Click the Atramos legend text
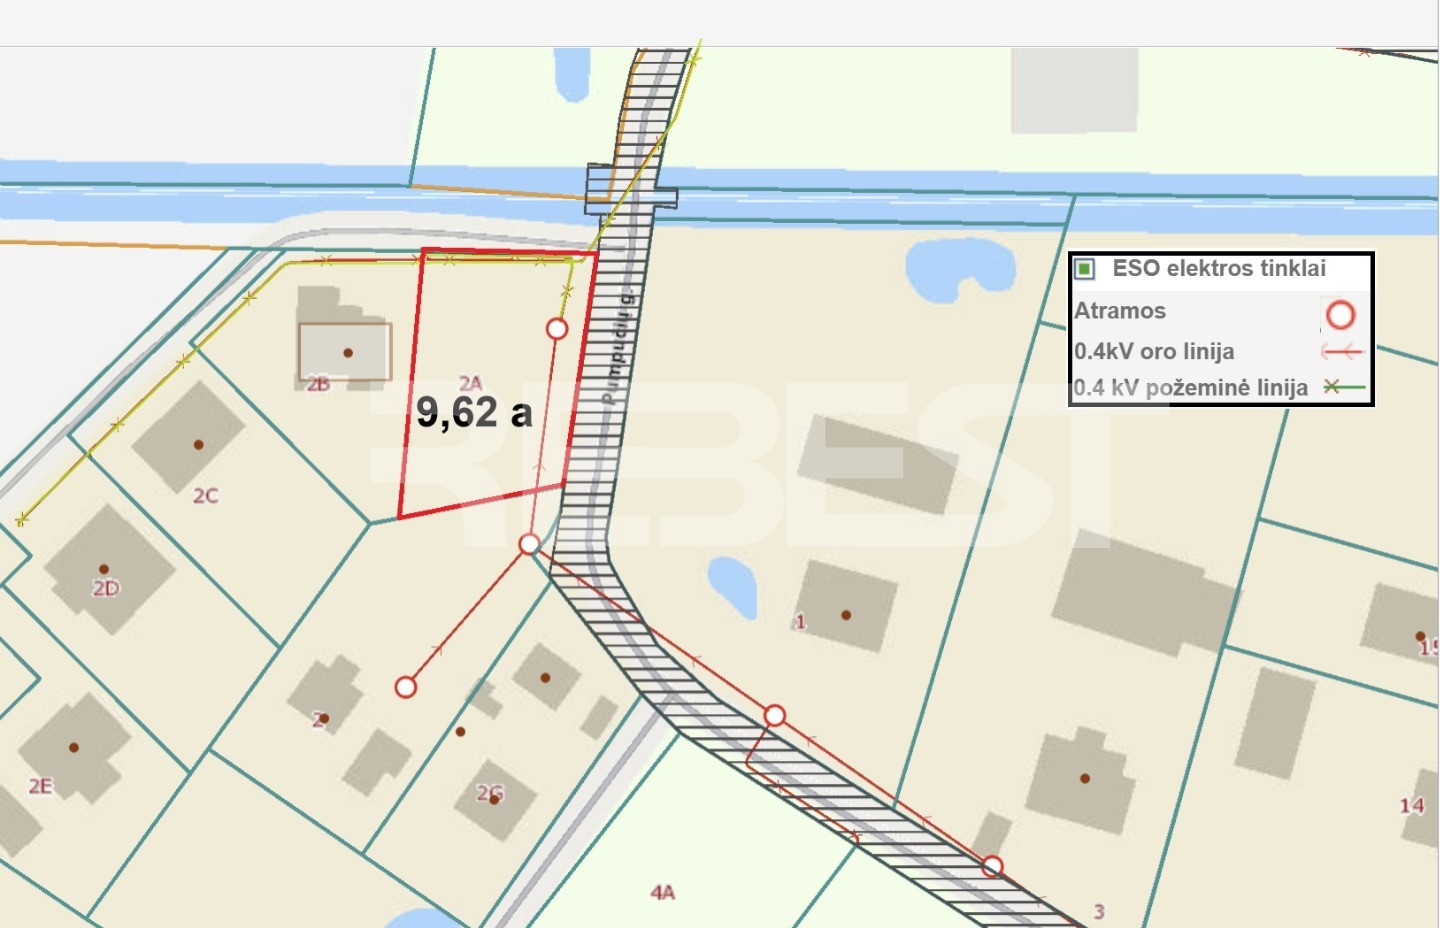Image resolution: width=1440 pixels, height=928 pixels. click(x=1120, y=311)
